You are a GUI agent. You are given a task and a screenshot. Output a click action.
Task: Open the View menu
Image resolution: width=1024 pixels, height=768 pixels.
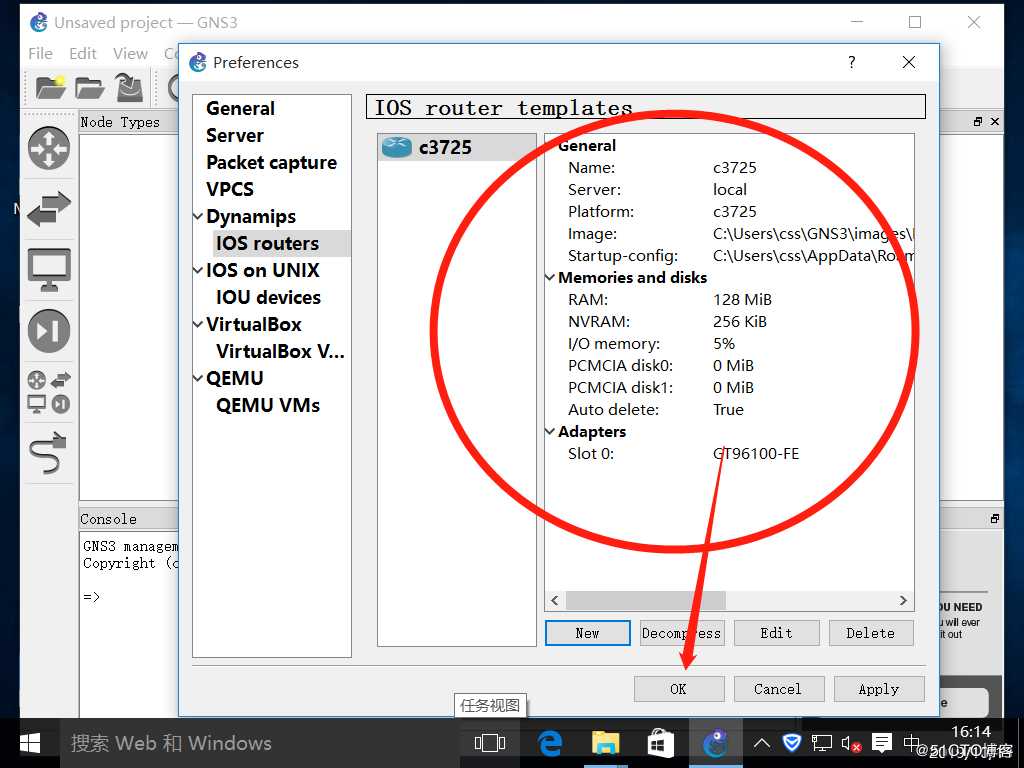click(130, 54)
